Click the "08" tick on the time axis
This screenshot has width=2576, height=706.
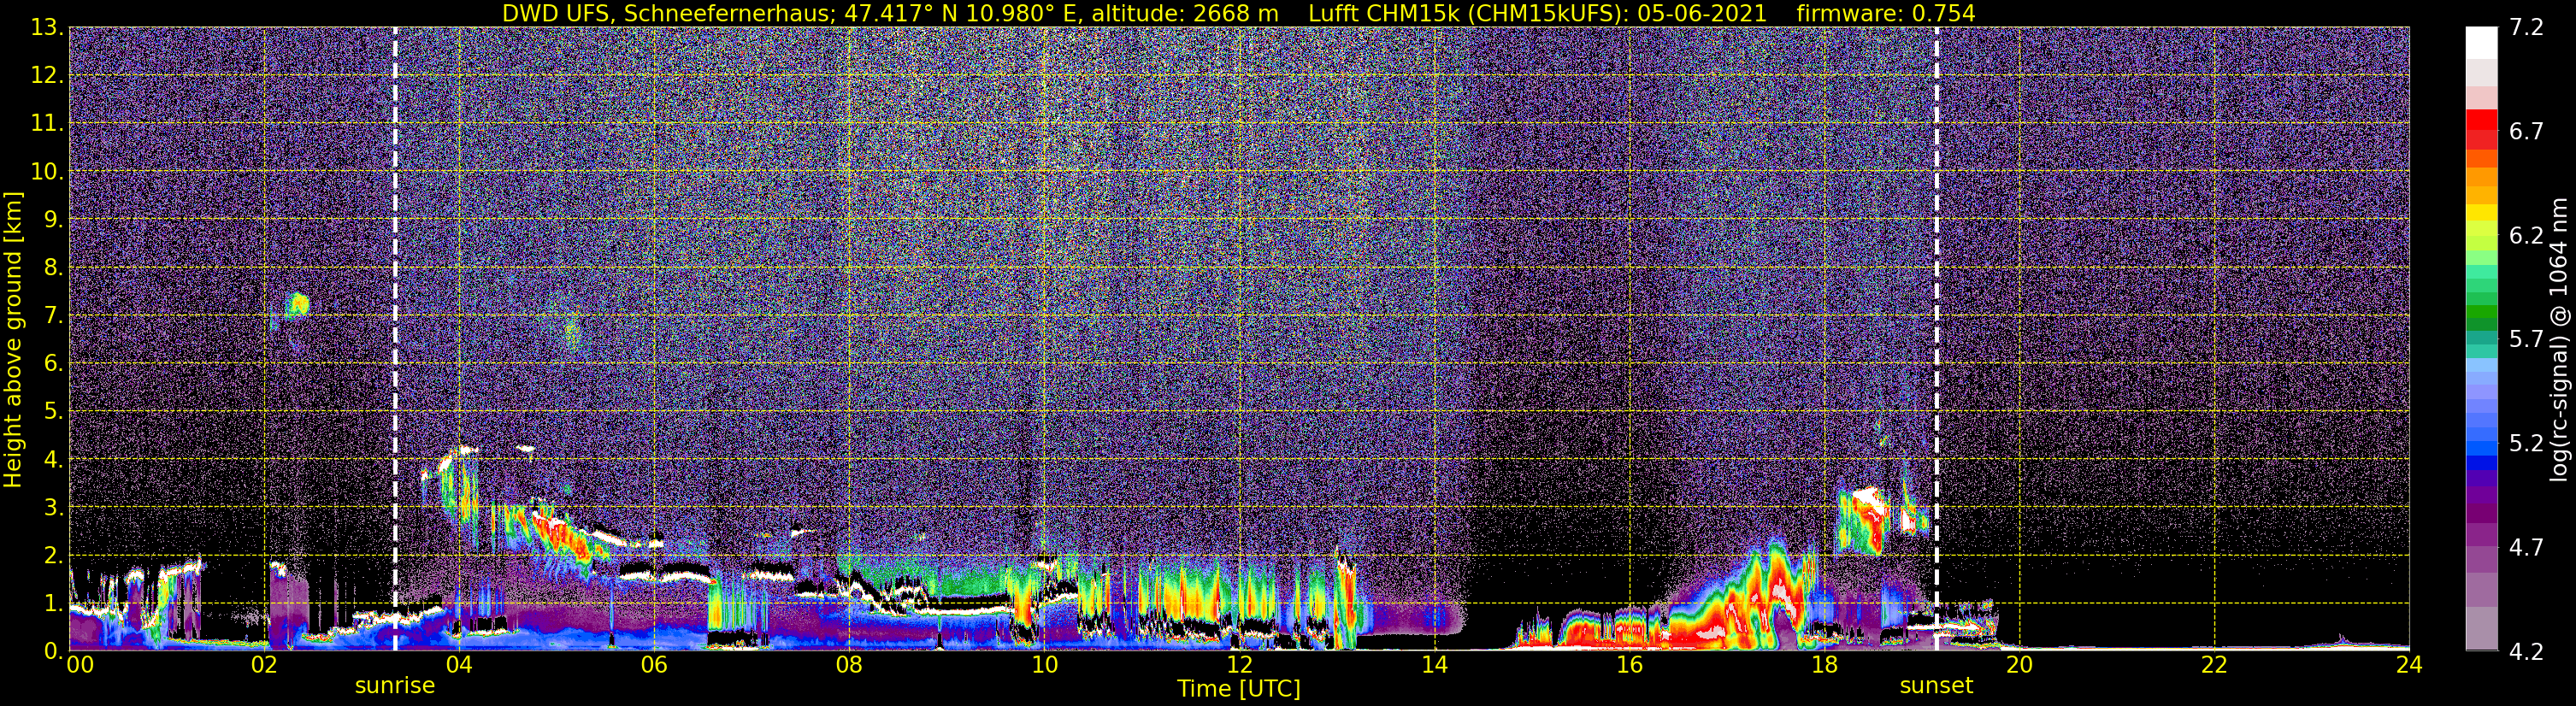pyautogui.click(x=849, y=666)
